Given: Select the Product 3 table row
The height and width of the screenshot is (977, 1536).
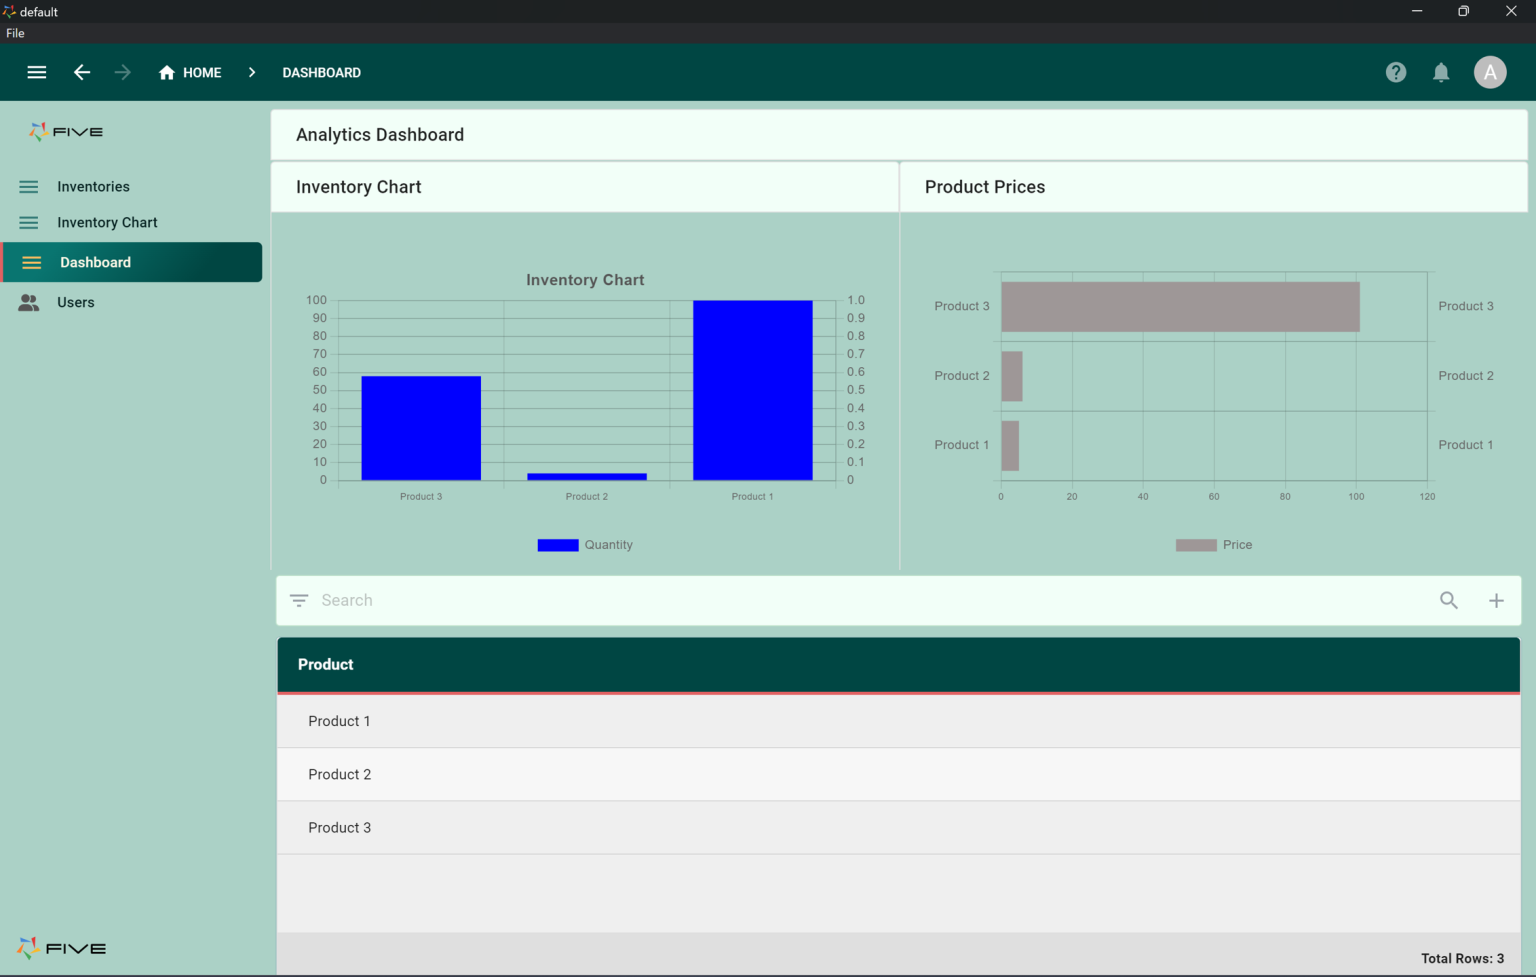Looking at the screenshot, I should (x=898, y=828).
